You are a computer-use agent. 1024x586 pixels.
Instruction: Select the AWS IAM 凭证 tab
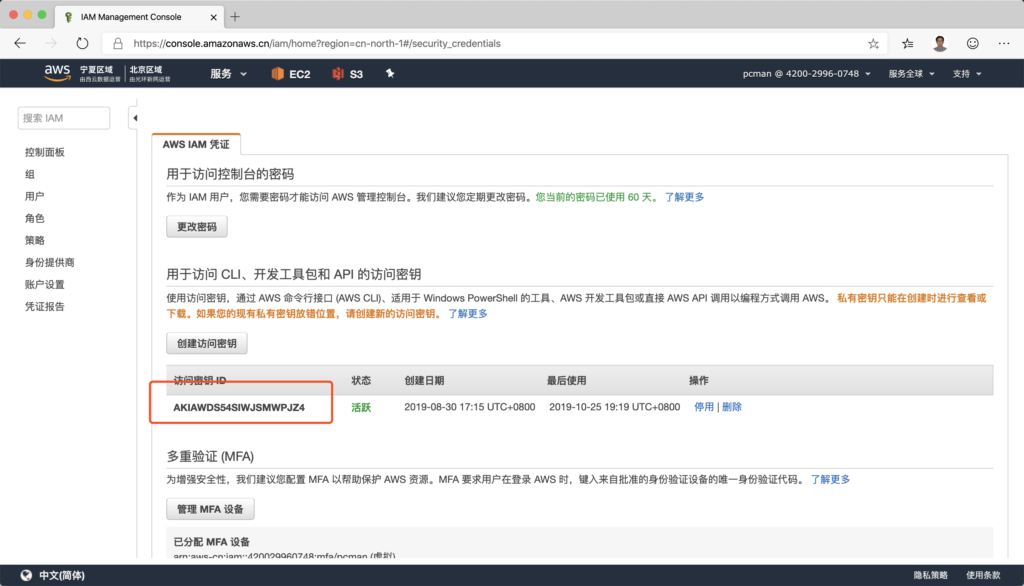point(196,145)
